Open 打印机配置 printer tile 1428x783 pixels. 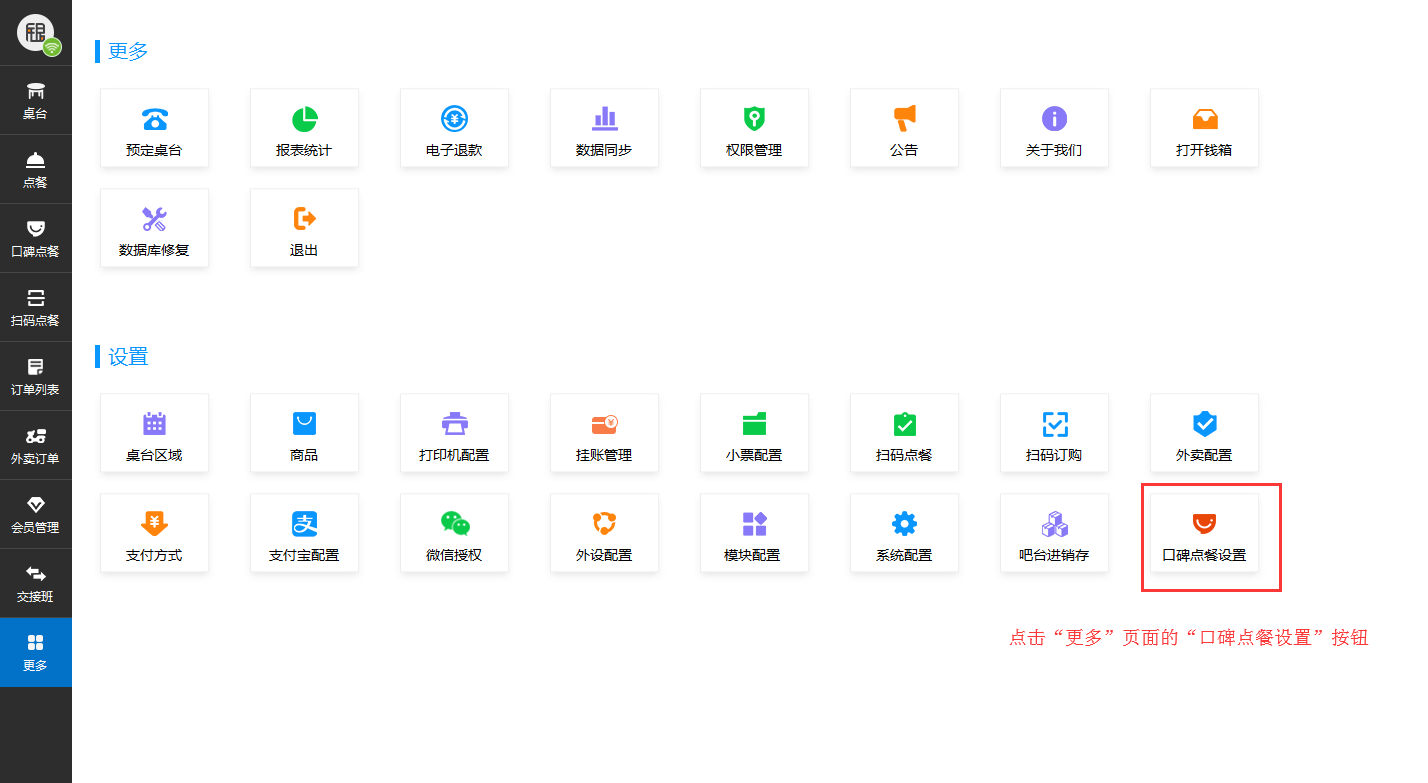tap(454, 433)
